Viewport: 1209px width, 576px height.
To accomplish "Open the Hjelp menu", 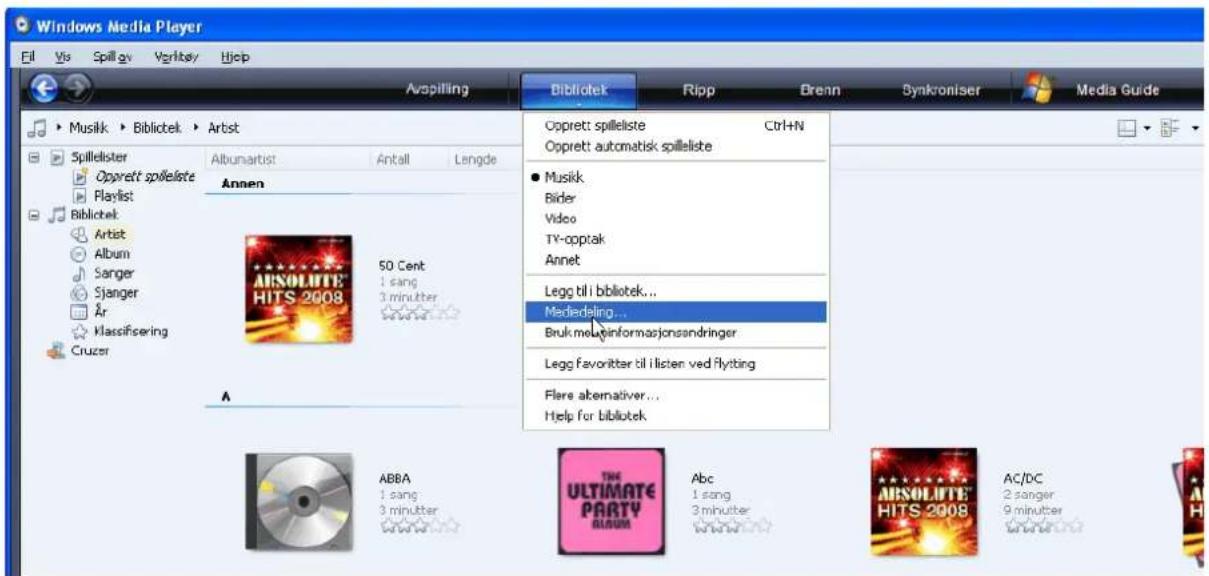I will coord(233,57).
